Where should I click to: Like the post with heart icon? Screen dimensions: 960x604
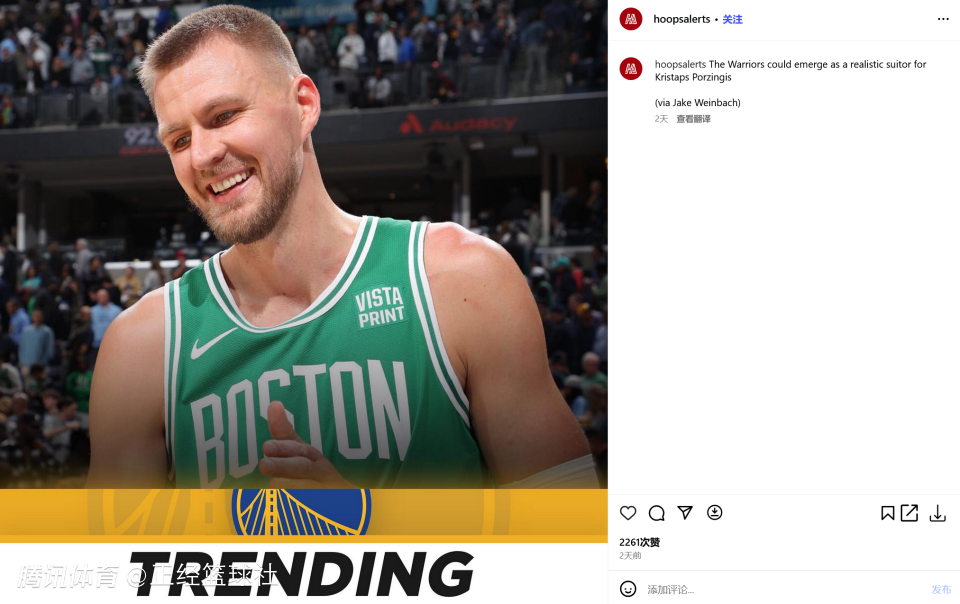628,513
